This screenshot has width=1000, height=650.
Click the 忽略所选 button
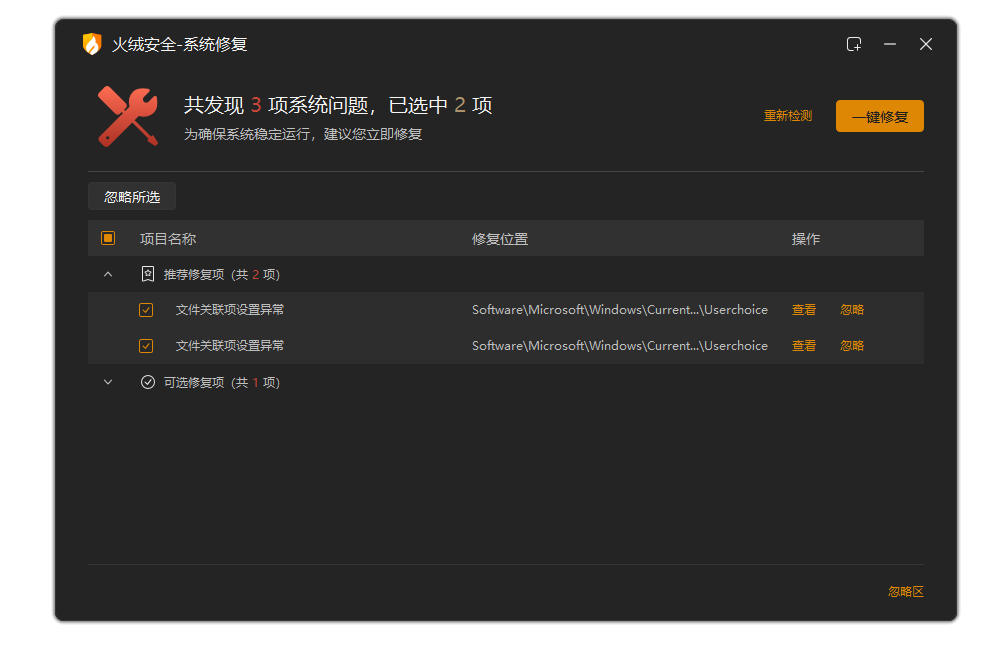click(x=132, y=196)
